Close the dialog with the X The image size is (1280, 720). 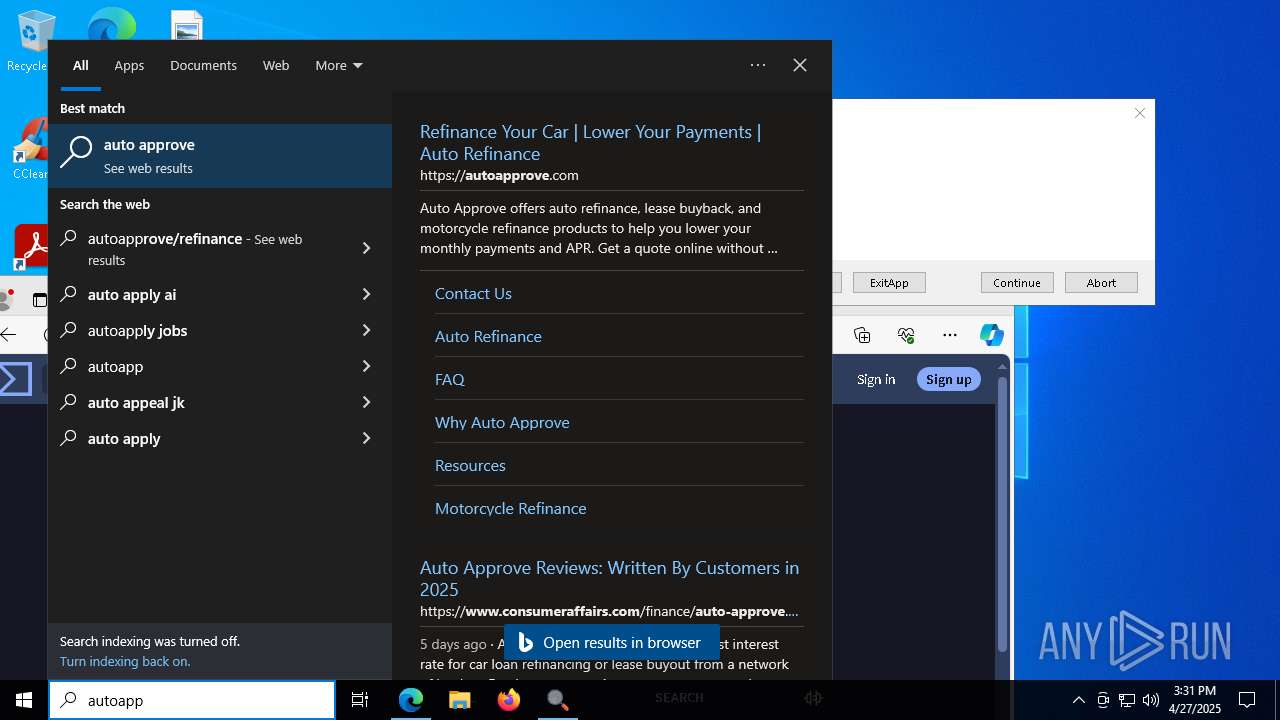pyautogui.click(x=1140, y=113)
